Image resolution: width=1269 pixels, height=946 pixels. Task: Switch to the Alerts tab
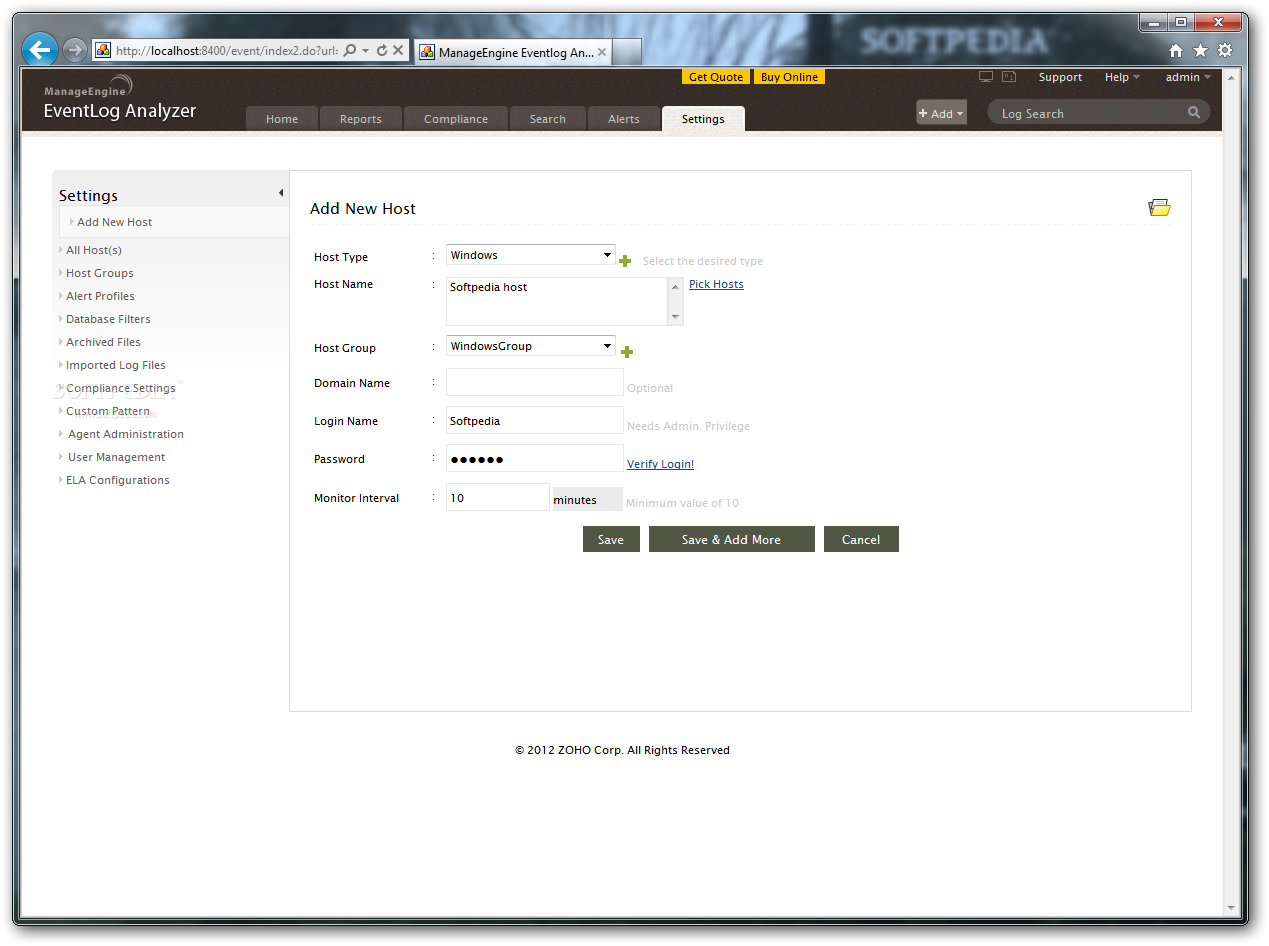[x=624, y=119]
